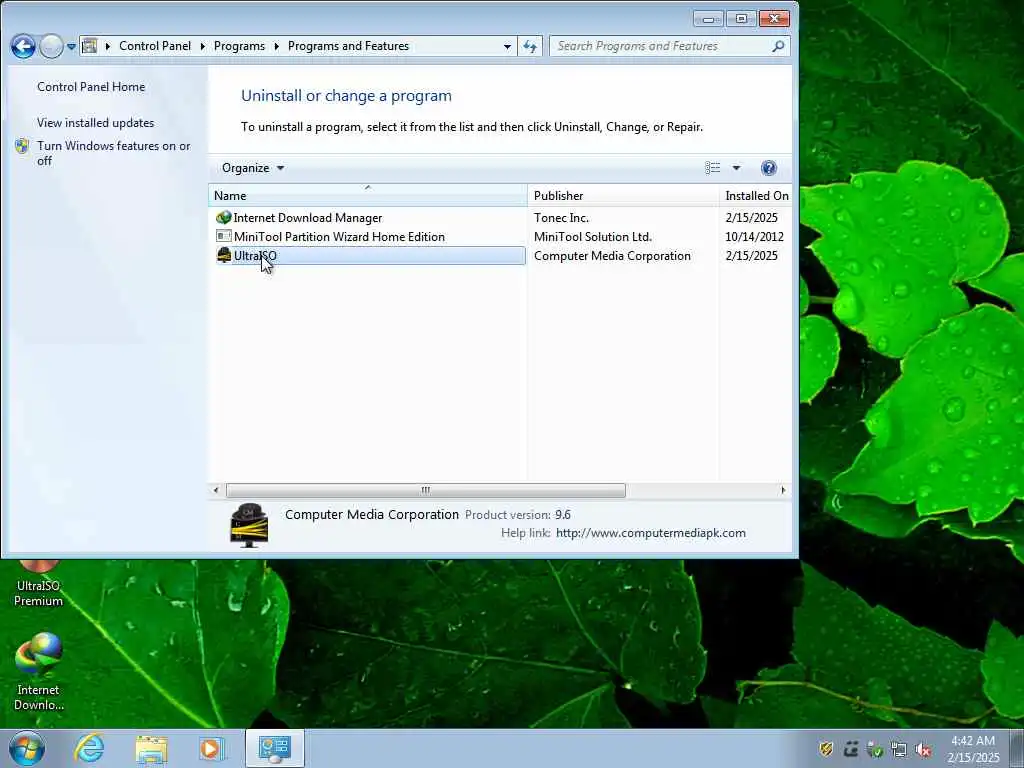
Task: Click the change view icon
Action: click(712, 168)
